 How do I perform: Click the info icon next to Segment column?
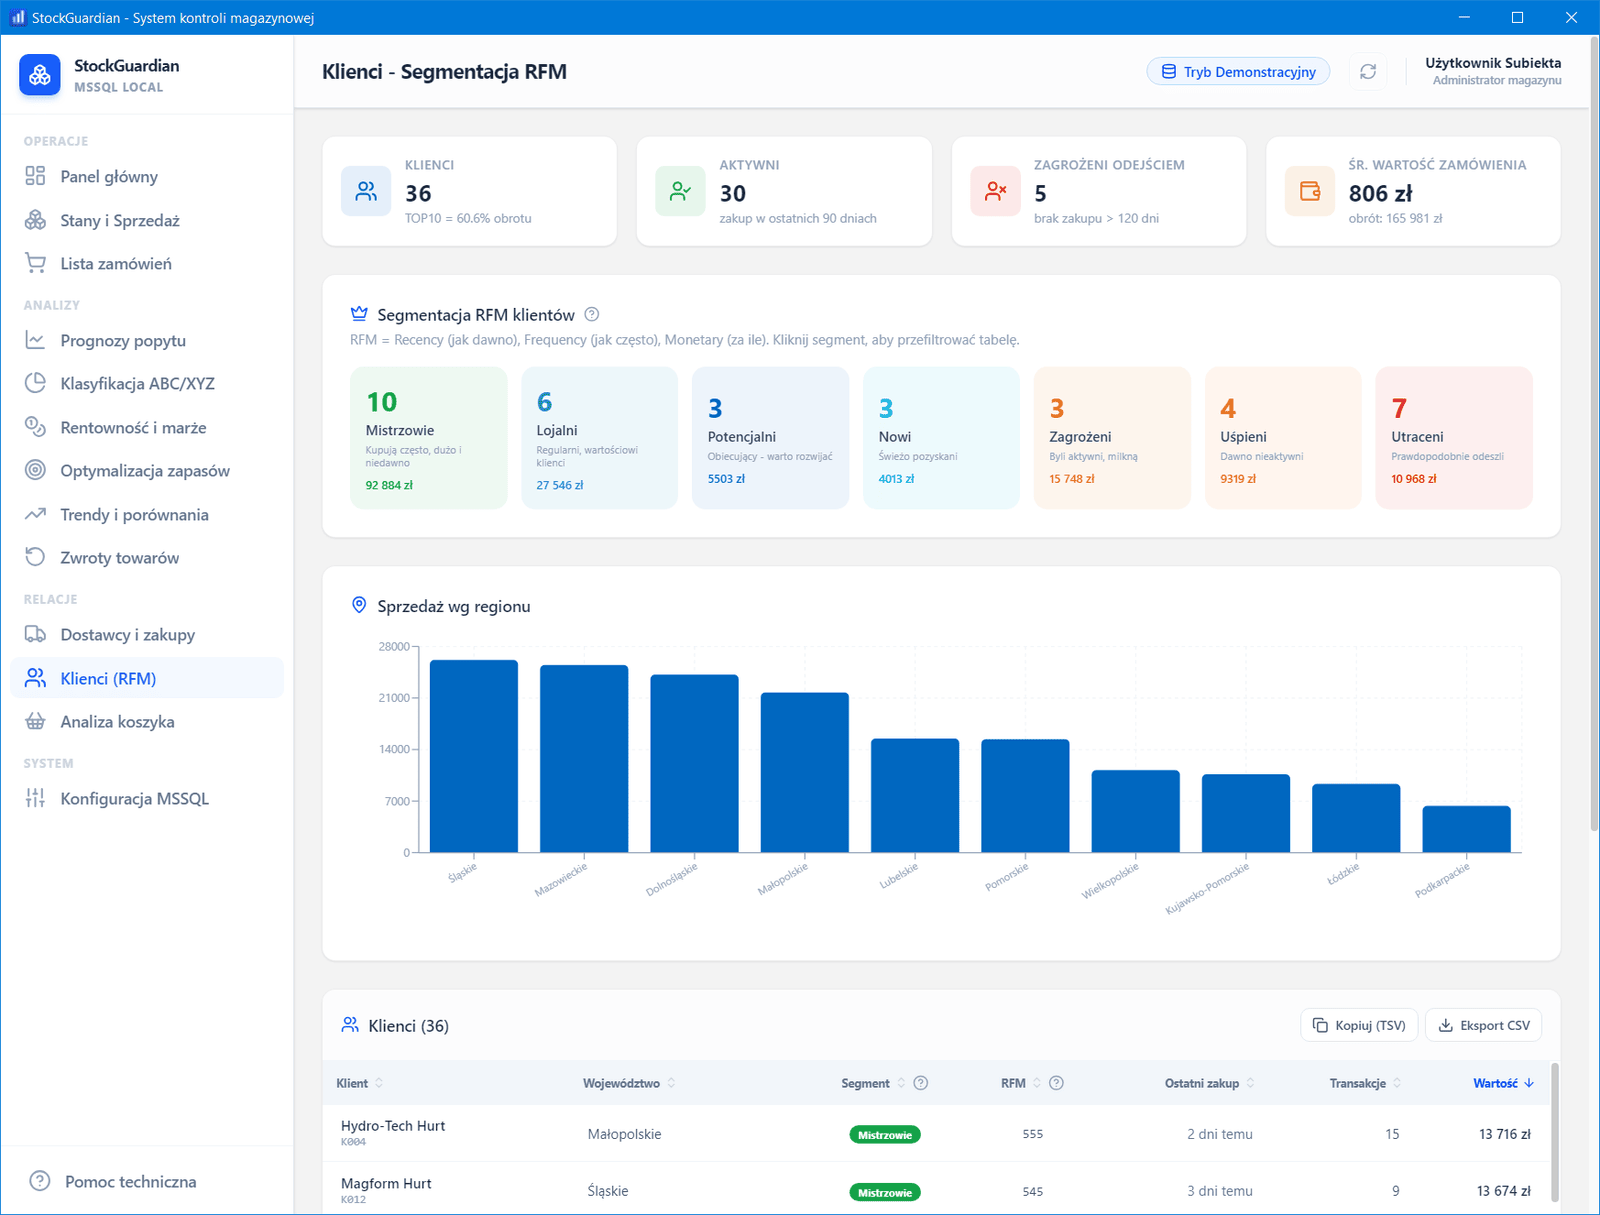tap(921, 1083)
